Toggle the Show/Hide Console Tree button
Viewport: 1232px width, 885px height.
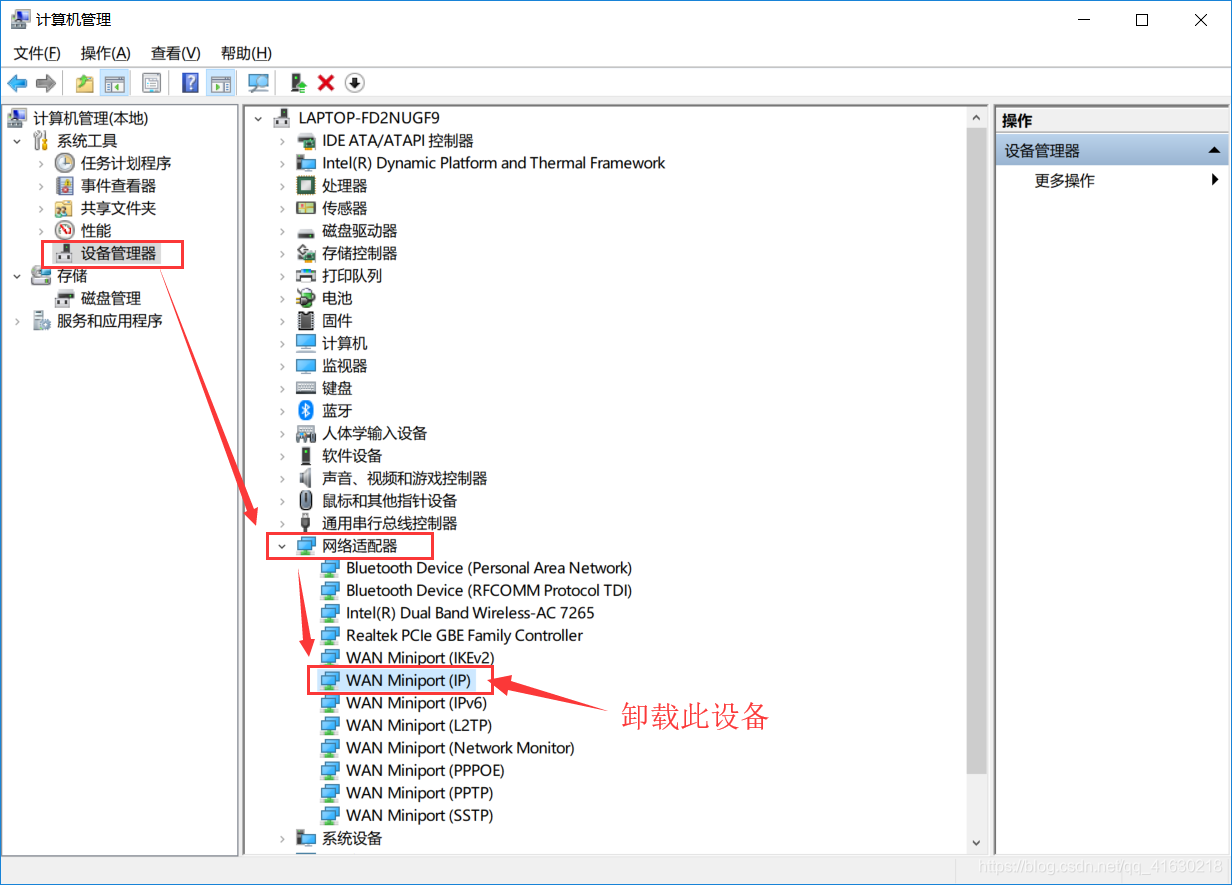pyautogui.click(x=115, y=83)
